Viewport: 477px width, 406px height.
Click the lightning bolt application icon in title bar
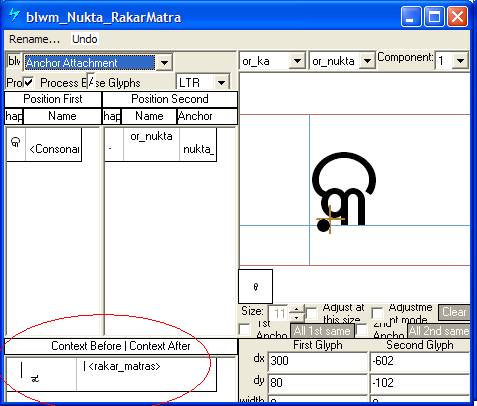pos(14,15)
